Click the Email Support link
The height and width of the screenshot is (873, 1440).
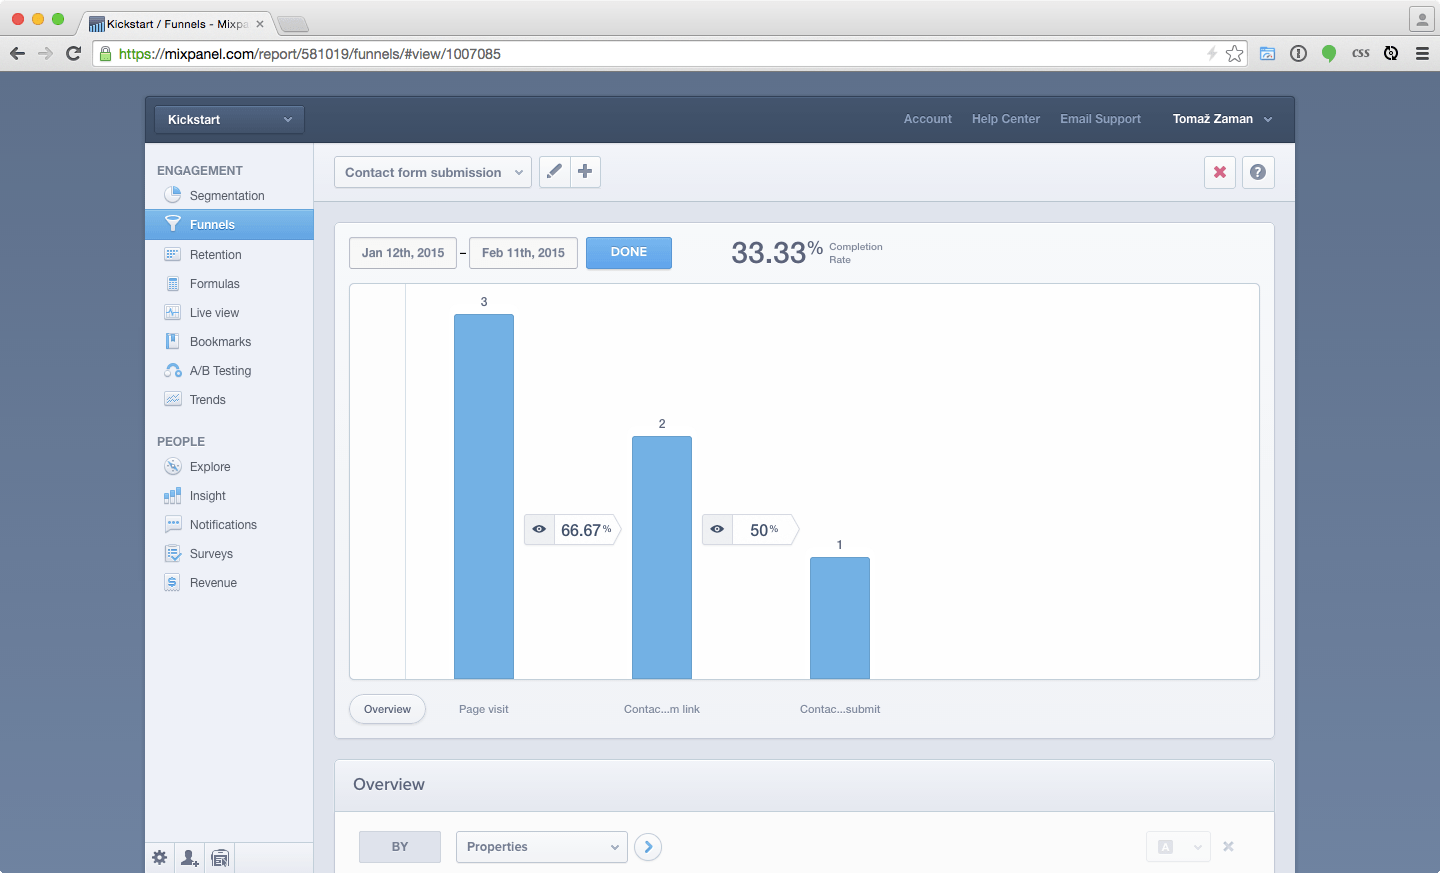click(1100, 119)
